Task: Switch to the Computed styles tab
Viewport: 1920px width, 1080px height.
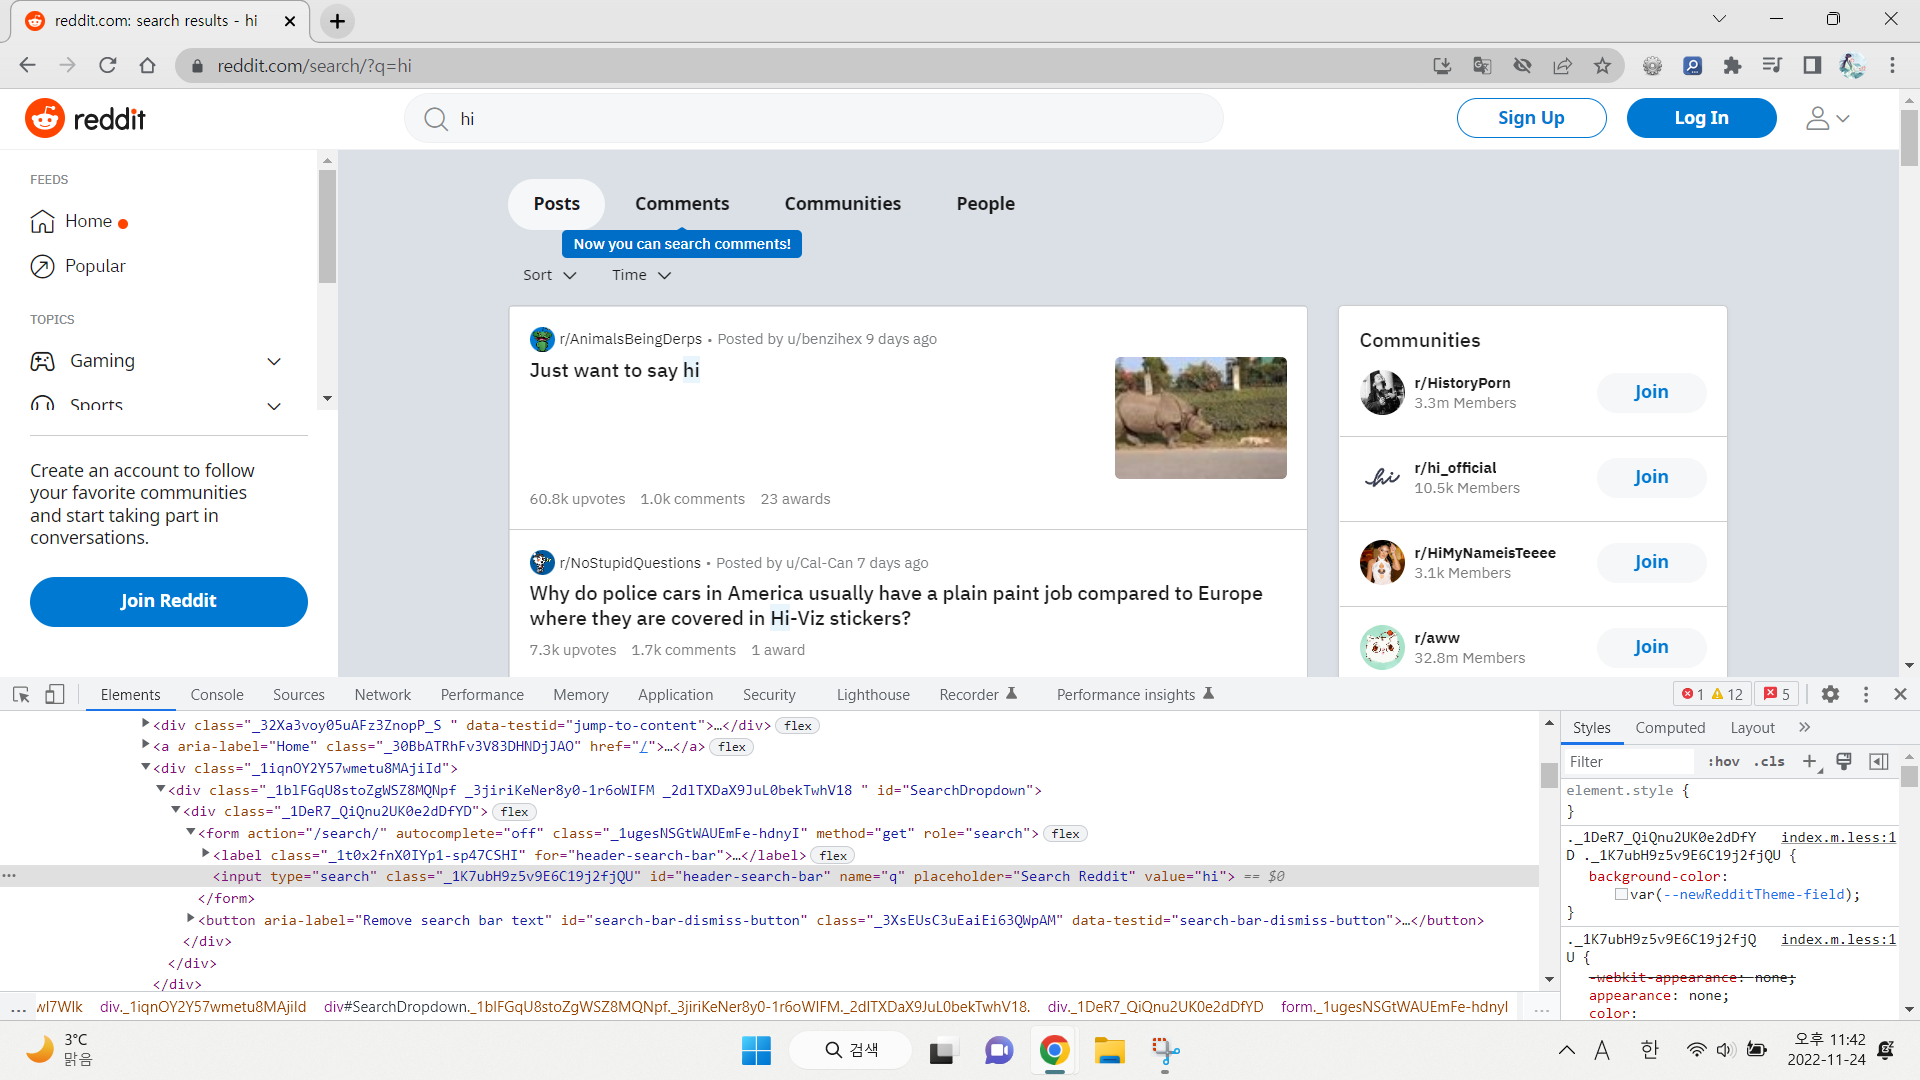Action: pos(1670,727)
